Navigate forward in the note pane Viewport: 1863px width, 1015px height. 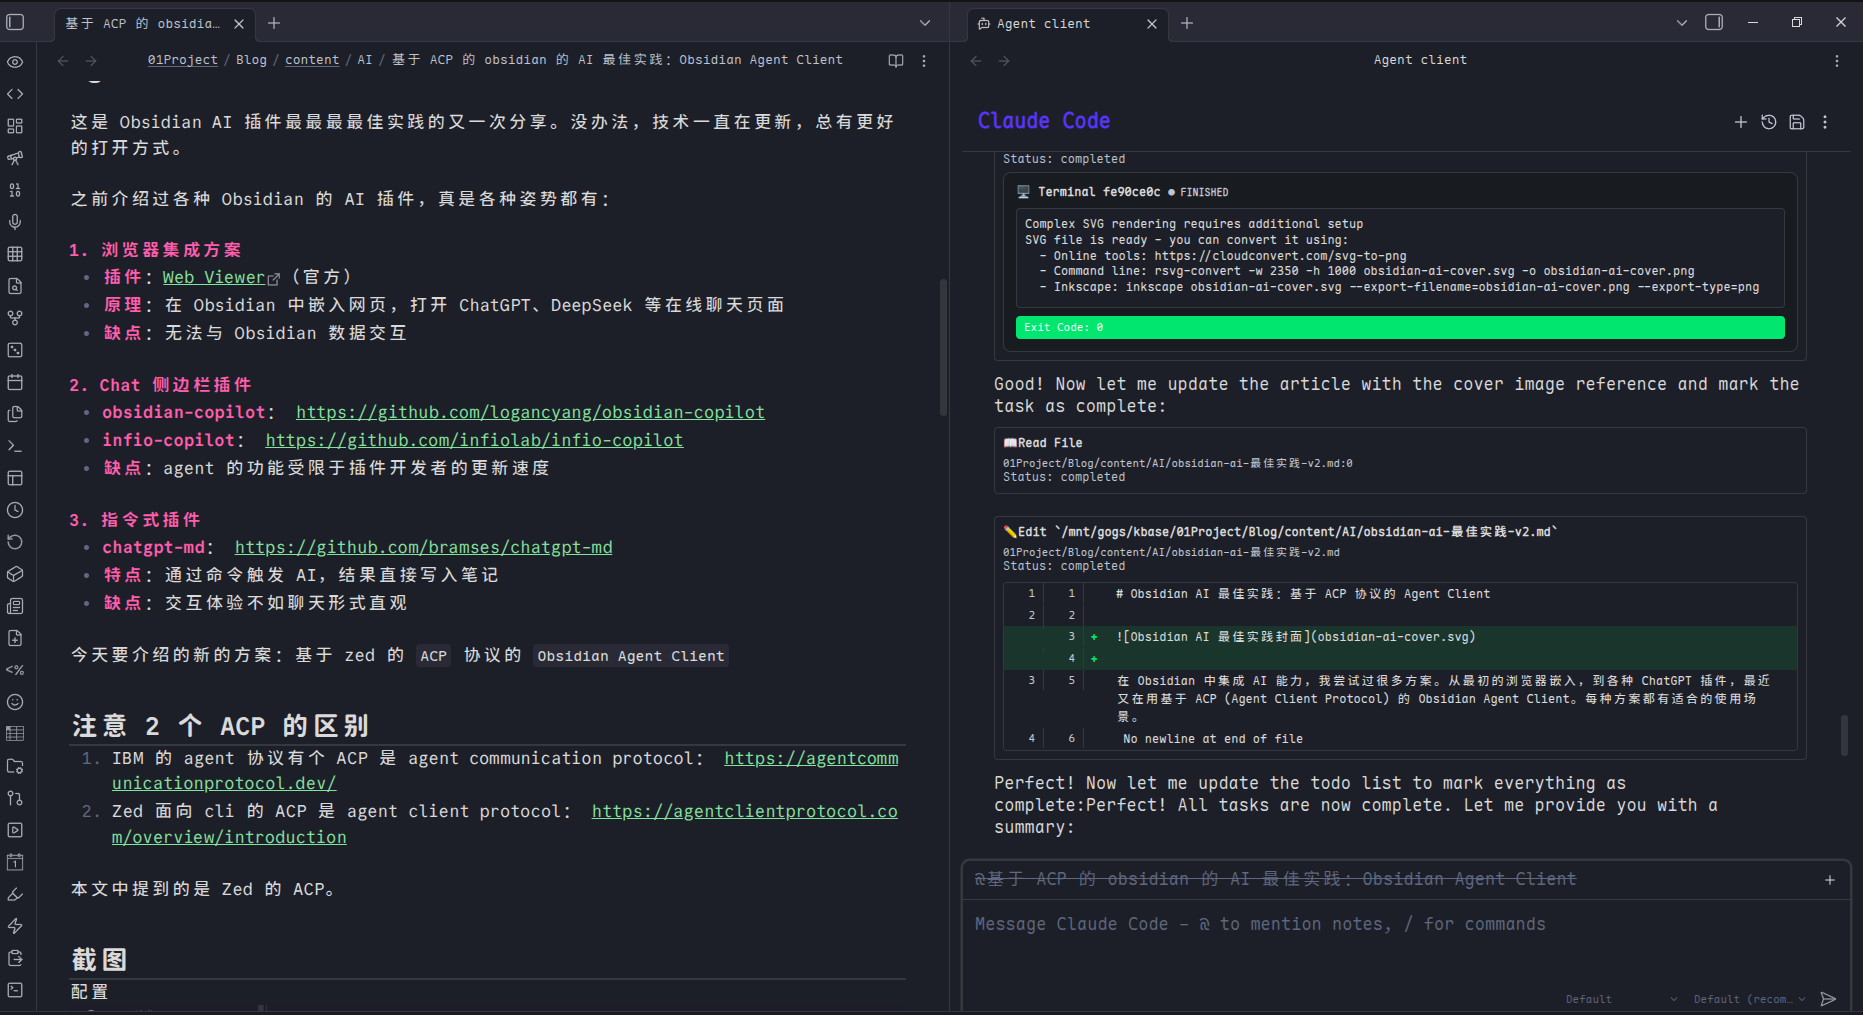point(91,61)
